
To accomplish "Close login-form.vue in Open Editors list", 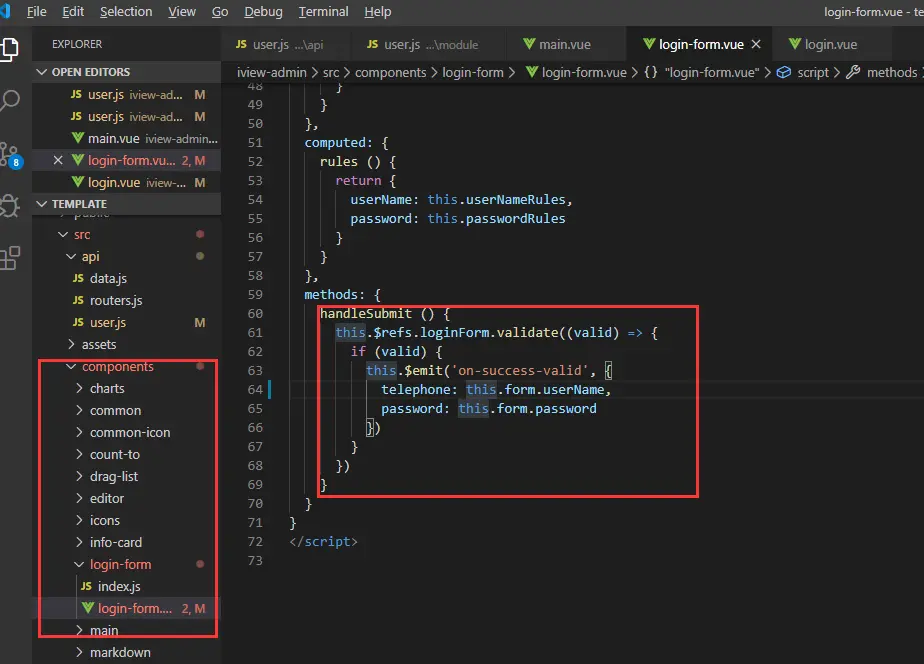I will coord(58,161).
